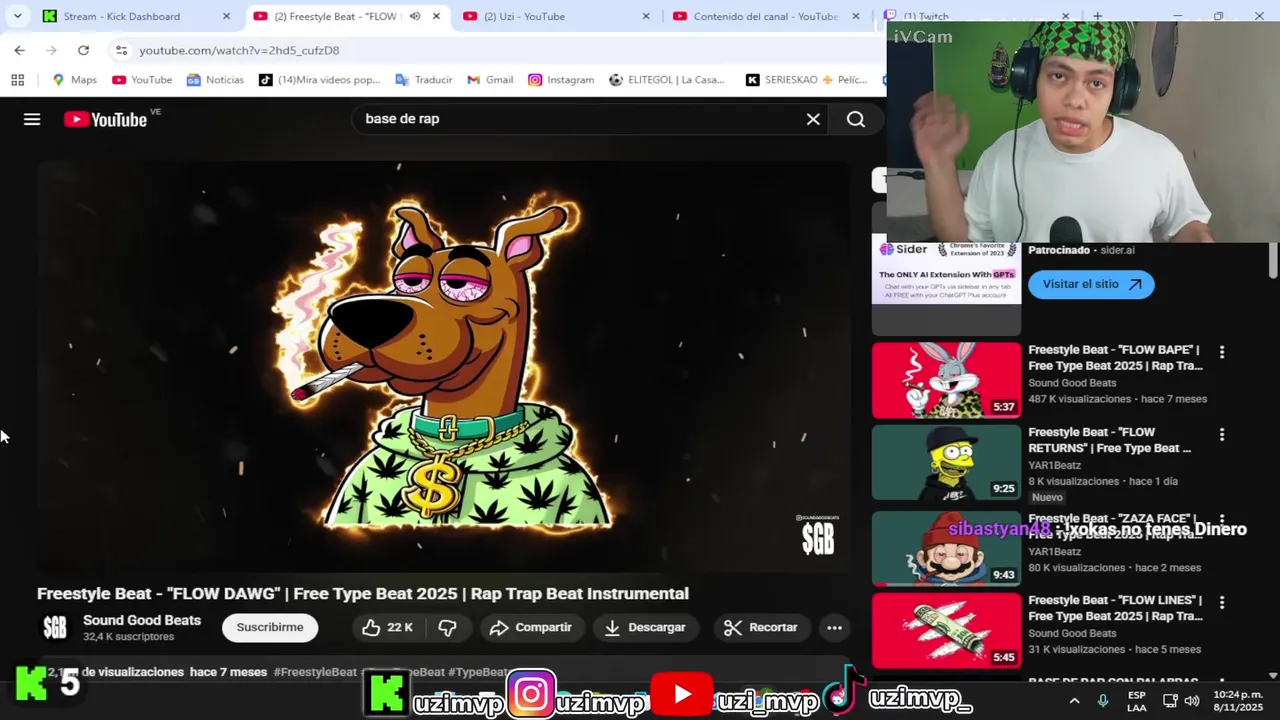Reload the current page
Screen dimensions: 1280x720
tap(83, 50)
